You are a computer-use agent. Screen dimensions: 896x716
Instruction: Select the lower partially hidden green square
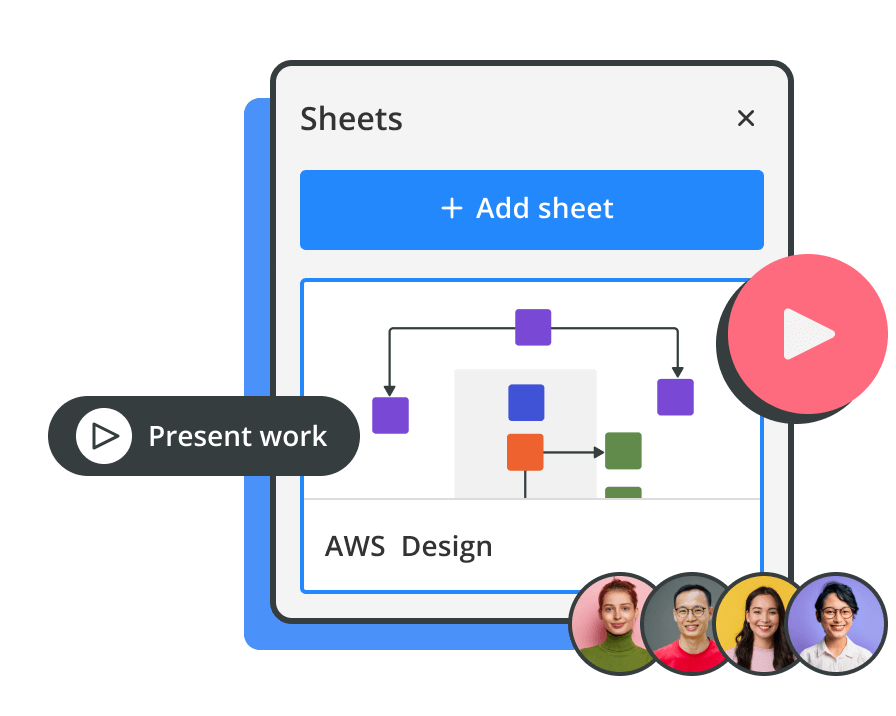[x=623, y=492]
